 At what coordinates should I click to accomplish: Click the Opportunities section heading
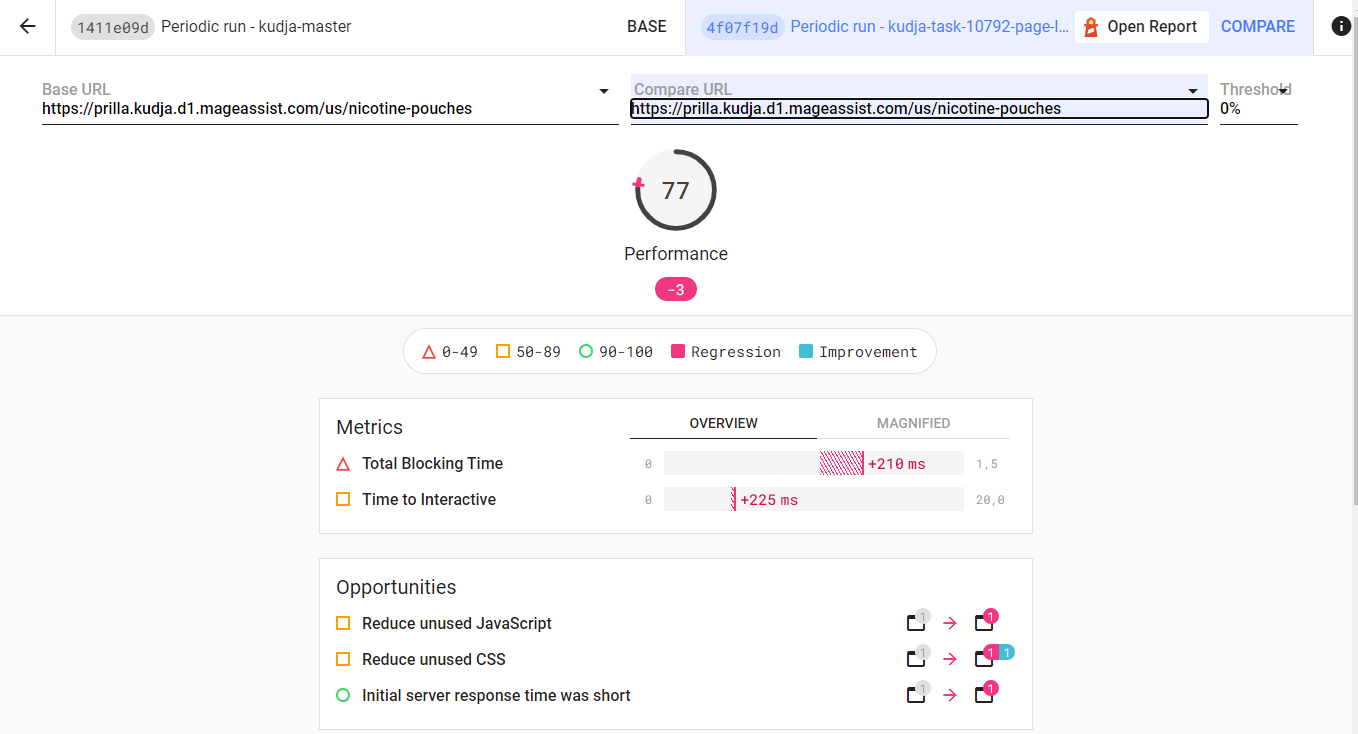(x=396, y=587)
